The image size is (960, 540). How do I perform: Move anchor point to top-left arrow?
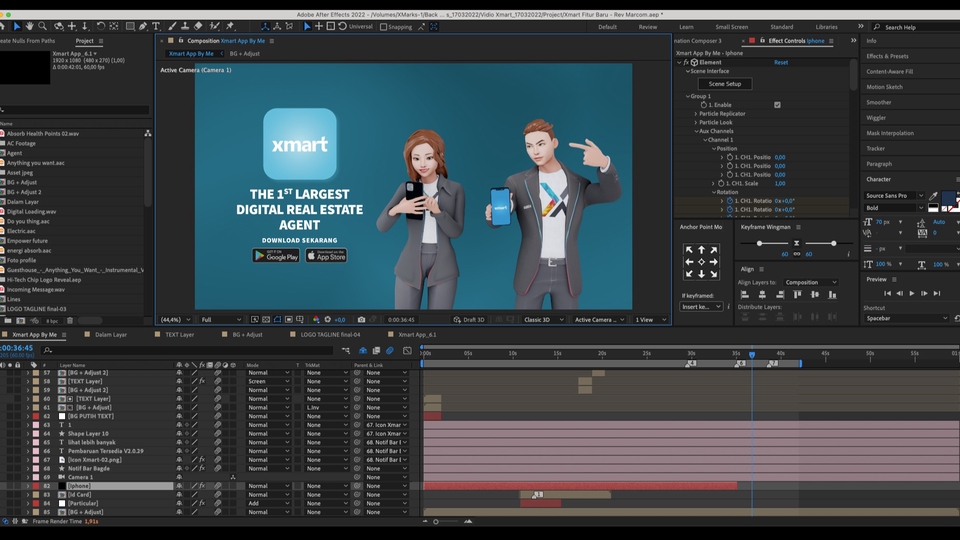coord(689,250)
